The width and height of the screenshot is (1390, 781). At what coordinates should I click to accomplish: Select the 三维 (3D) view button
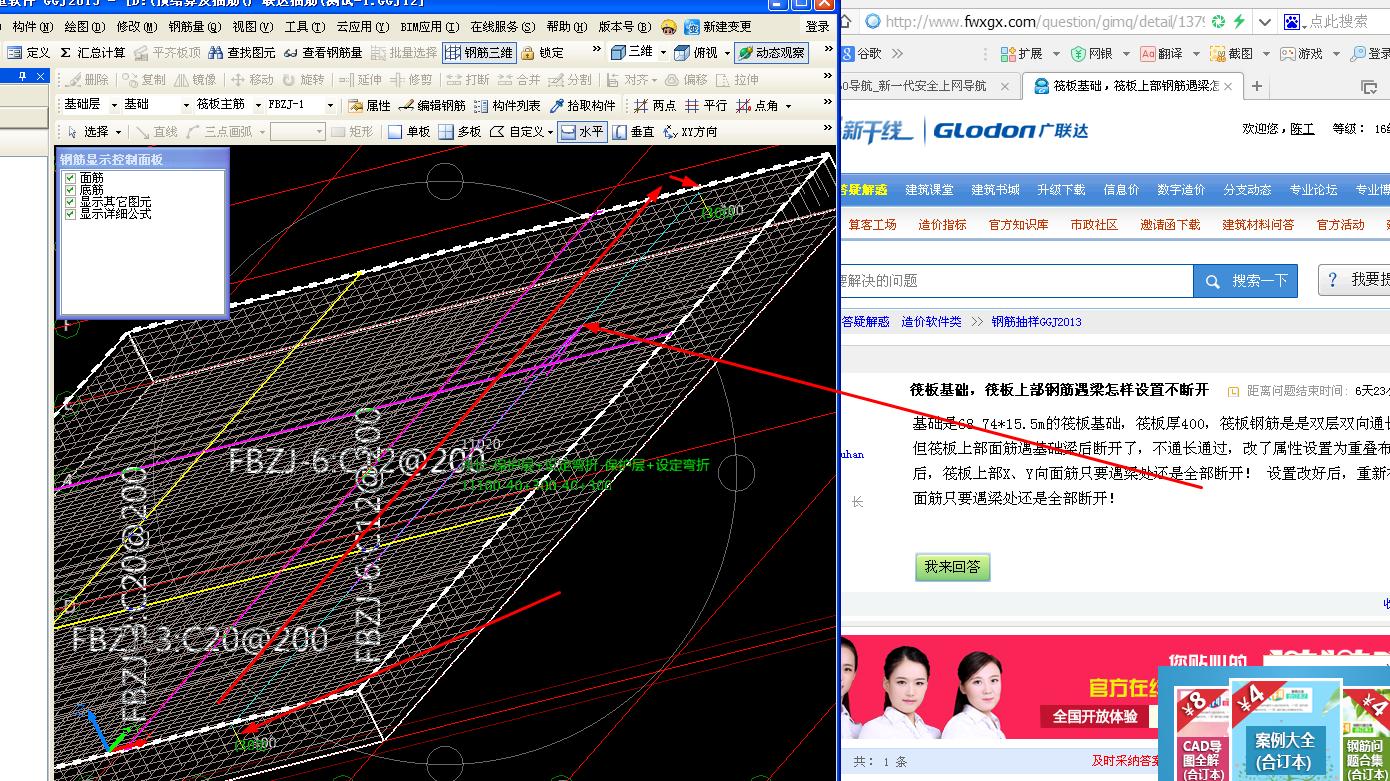[x=632, y=52]
